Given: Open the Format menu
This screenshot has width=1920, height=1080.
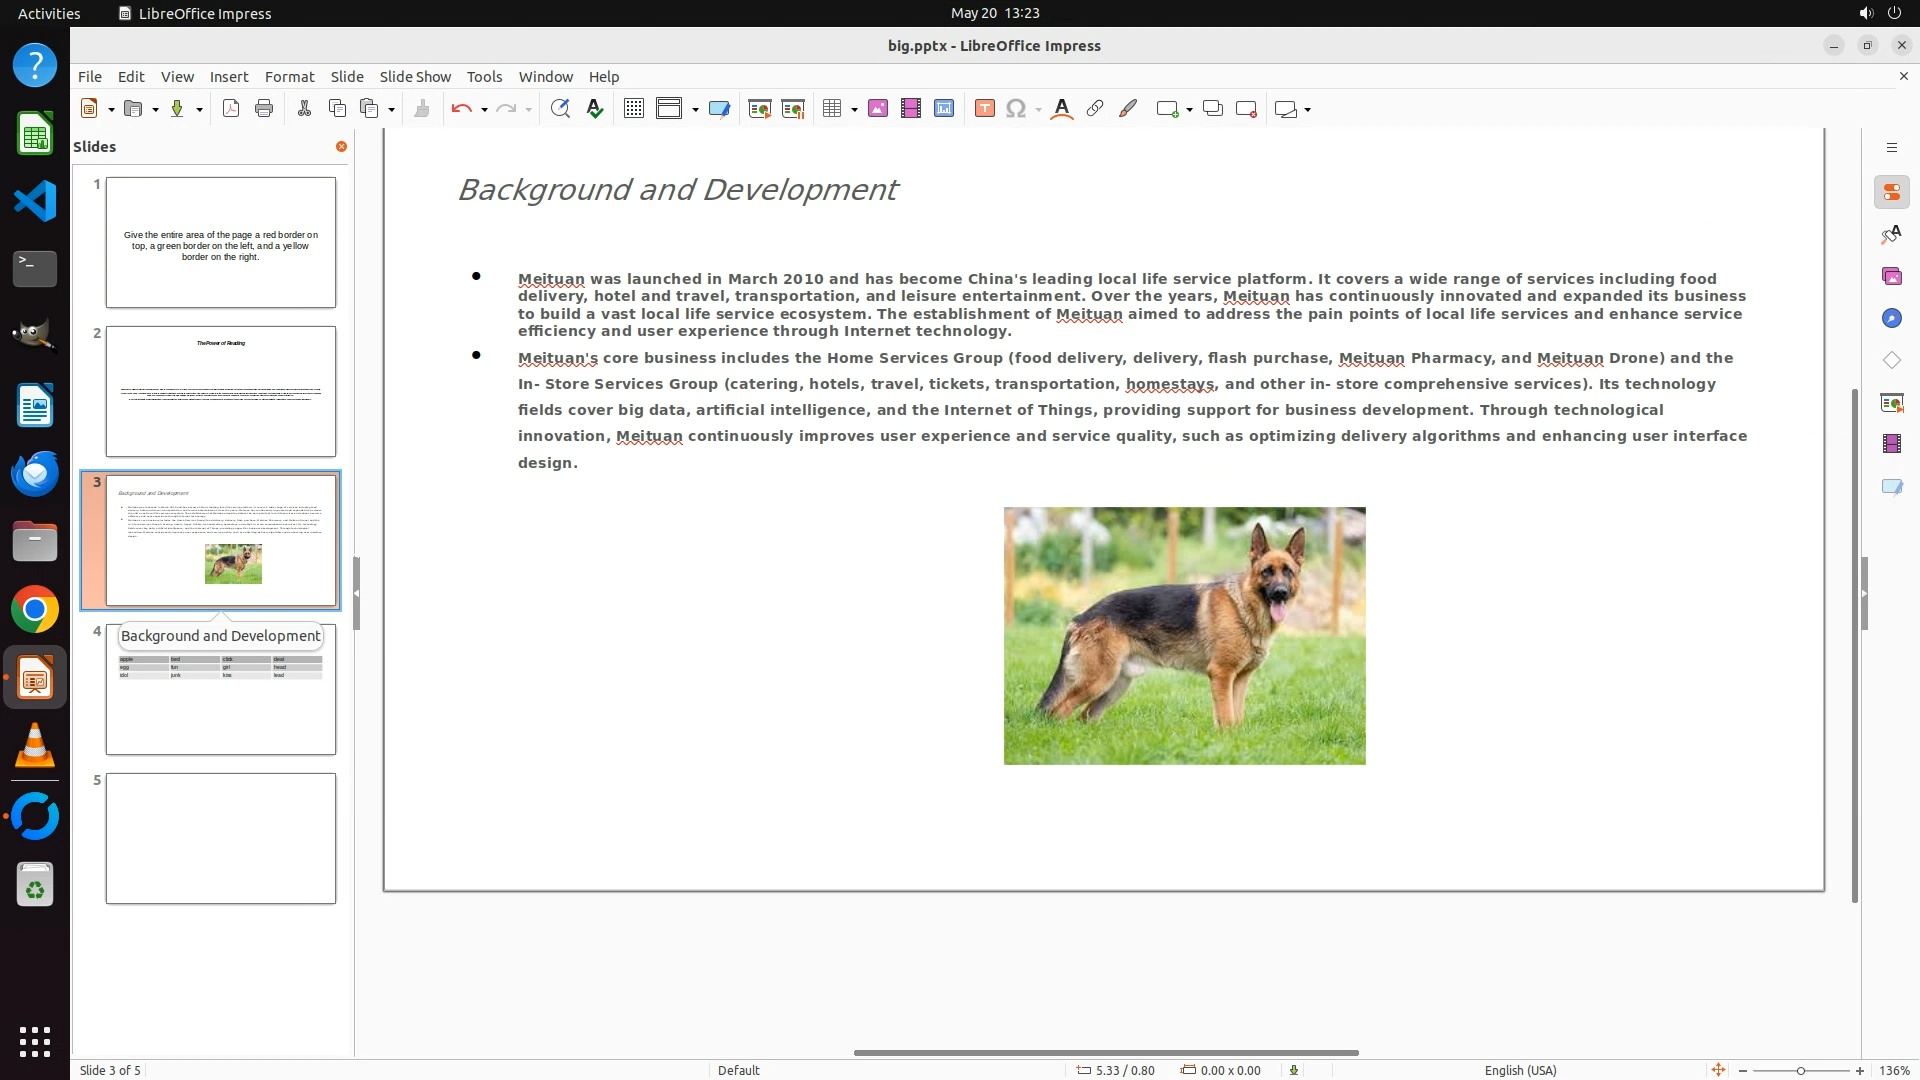Looking at the screenshot, I should click(289, 77).
